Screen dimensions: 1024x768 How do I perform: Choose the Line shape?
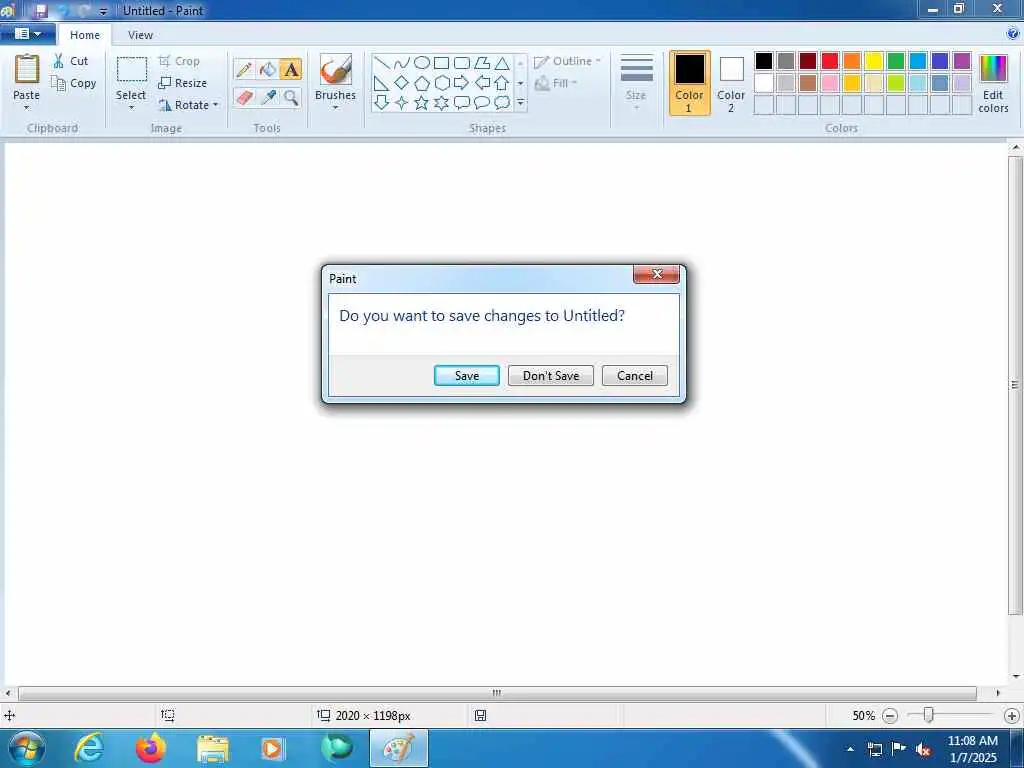382,63
